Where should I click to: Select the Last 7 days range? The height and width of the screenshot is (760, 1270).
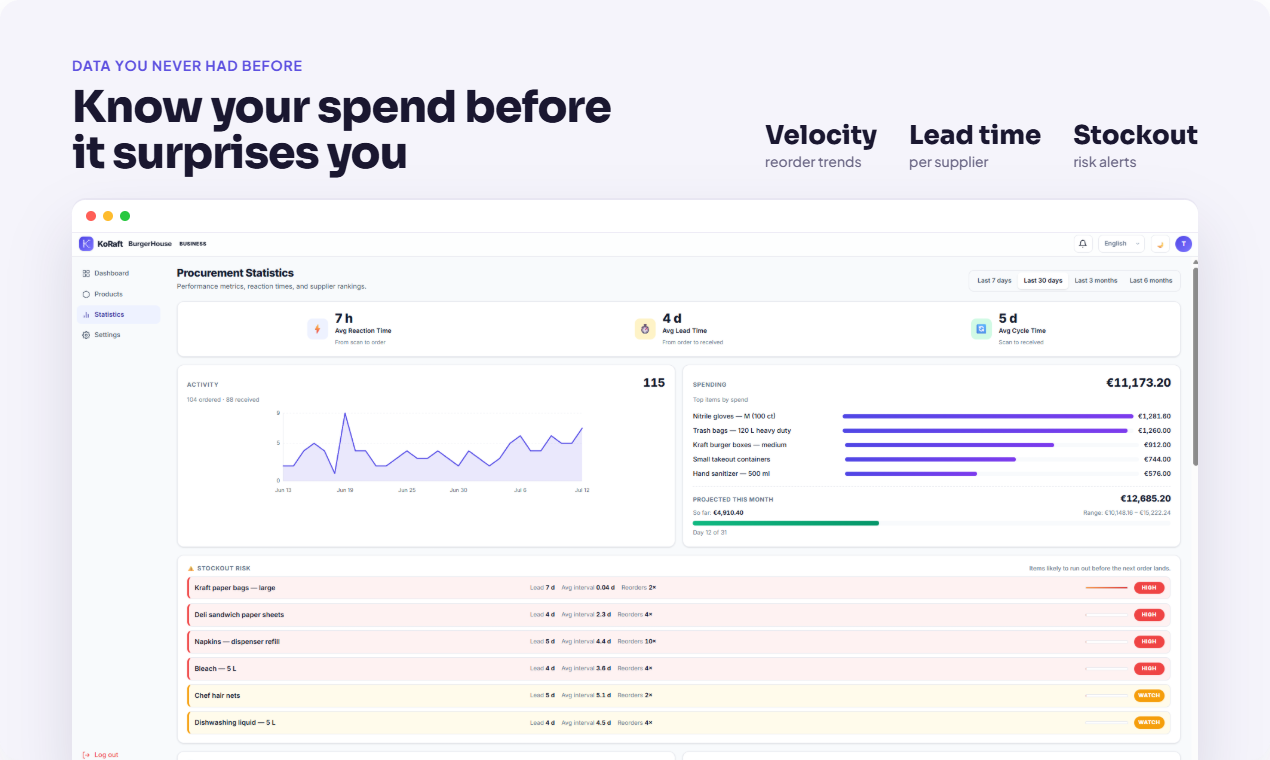pos(994,281)
